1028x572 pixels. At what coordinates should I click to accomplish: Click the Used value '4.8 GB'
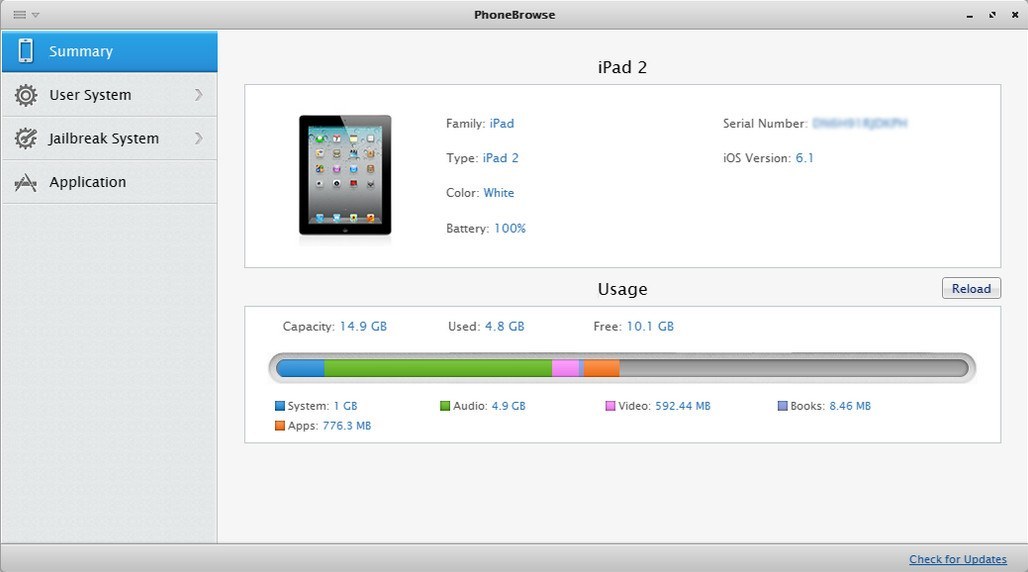[505, 327]
